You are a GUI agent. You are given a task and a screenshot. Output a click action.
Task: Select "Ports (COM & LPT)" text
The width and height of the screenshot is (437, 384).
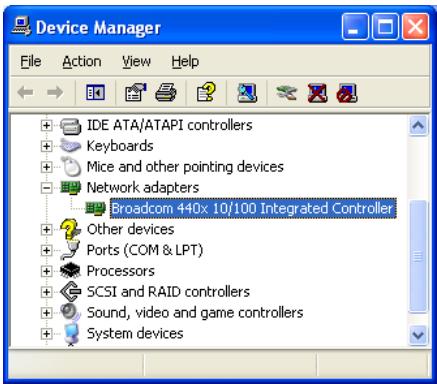tap(145, 250)
